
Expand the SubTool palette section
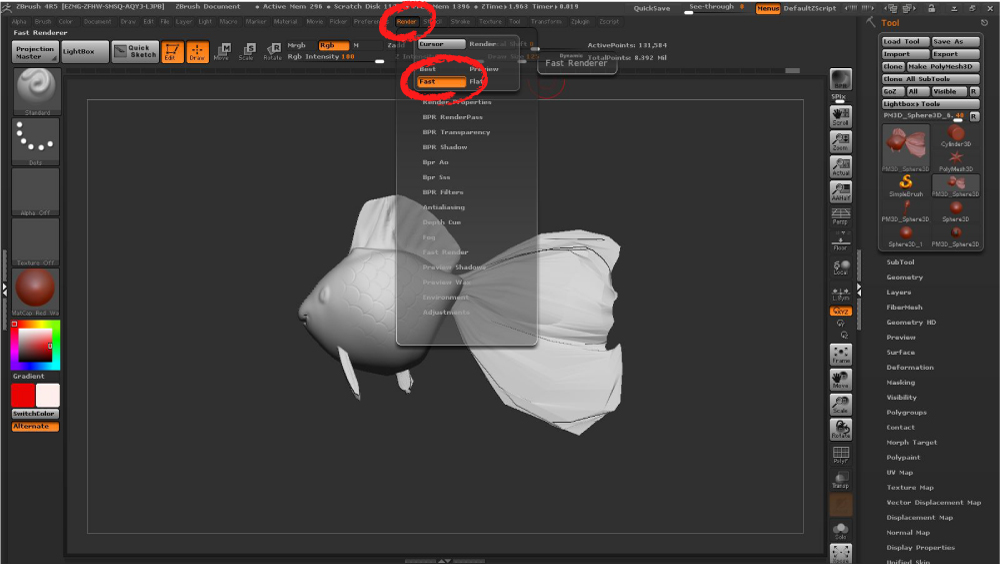900,262
